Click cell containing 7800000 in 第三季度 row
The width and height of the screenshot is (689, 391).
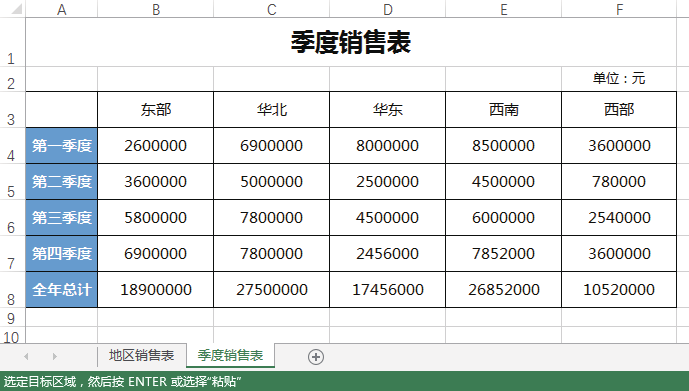pos(272,218)
